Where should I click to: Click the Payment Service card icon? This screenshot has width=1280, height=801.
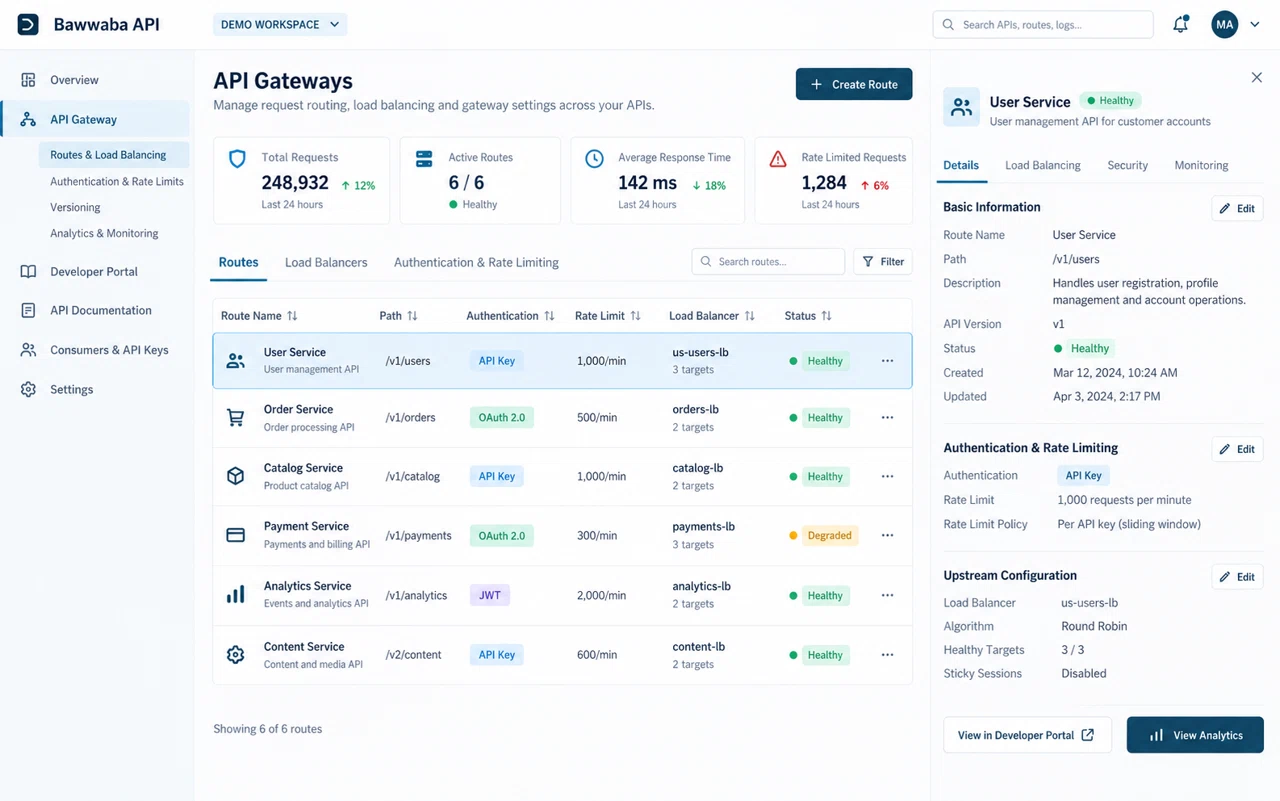[x=236, y=535]
